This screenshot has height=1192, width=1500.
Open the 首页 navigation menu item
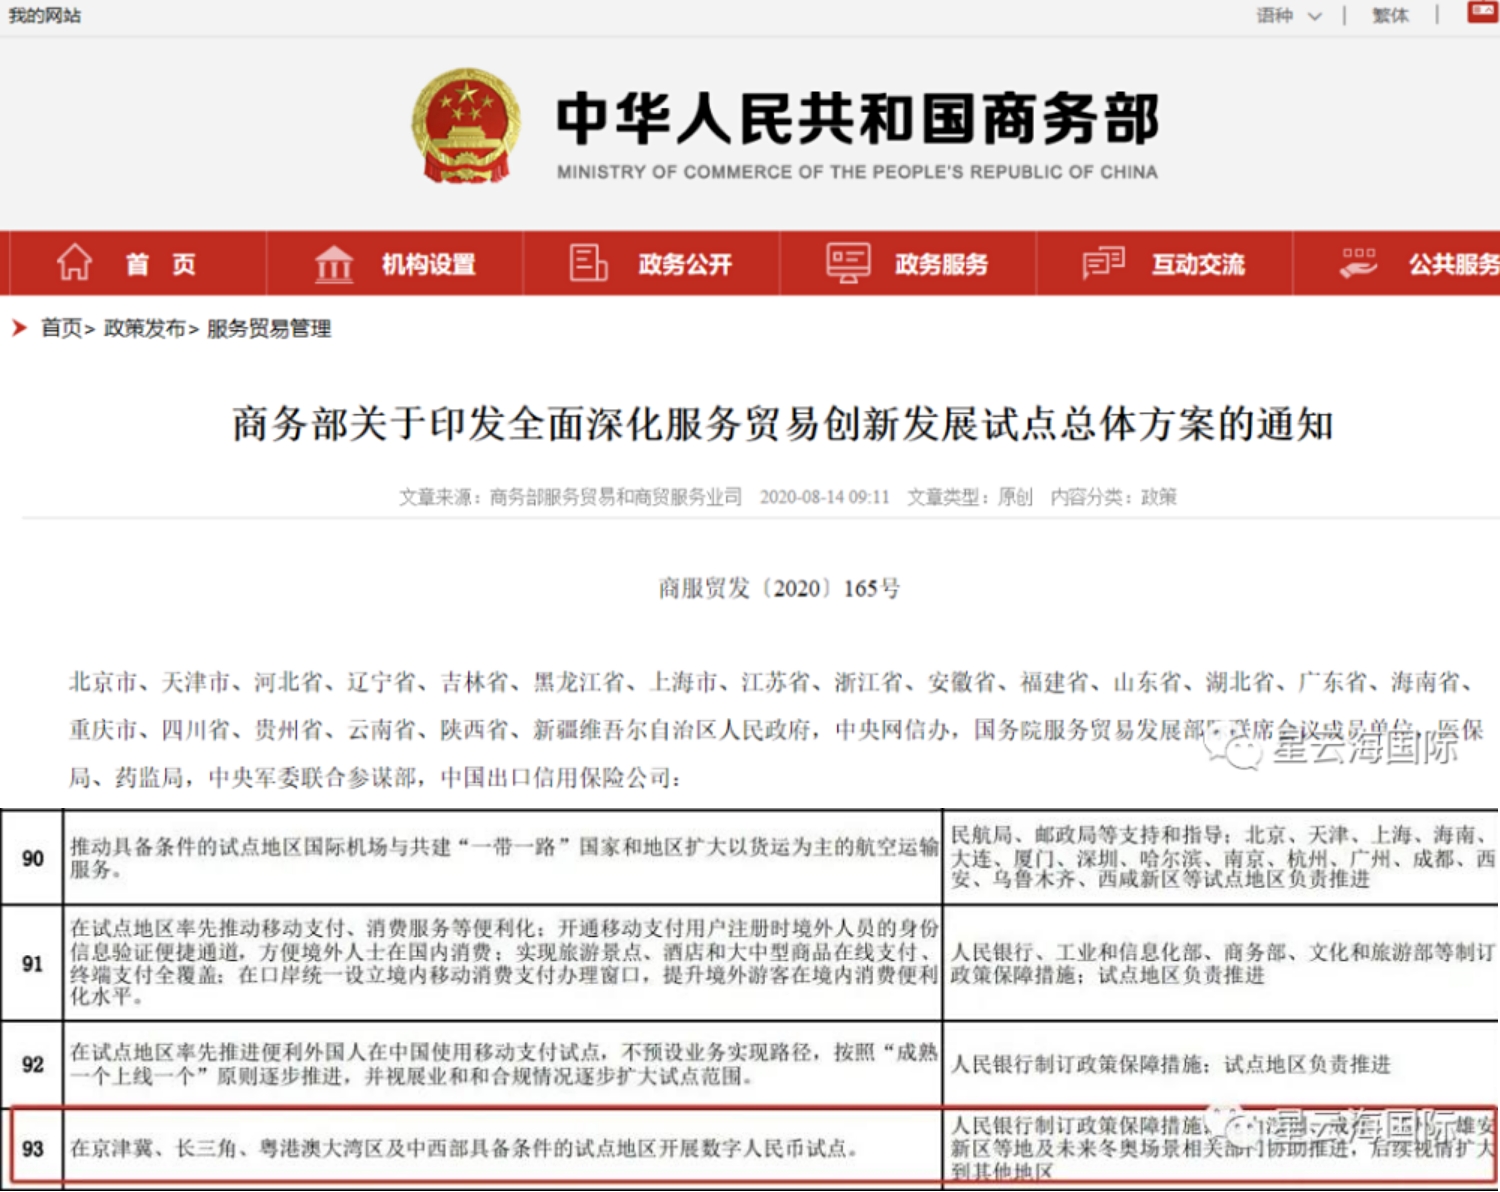[x=160, y=264]
